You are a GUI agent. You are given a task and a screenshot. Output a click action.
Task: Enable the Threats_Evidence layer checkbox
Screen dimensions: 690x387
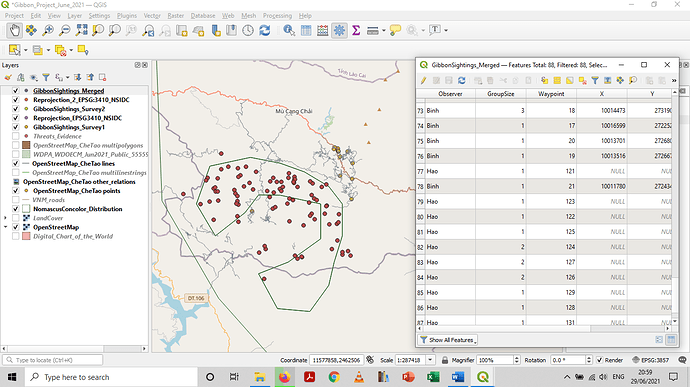coord(15,136)
